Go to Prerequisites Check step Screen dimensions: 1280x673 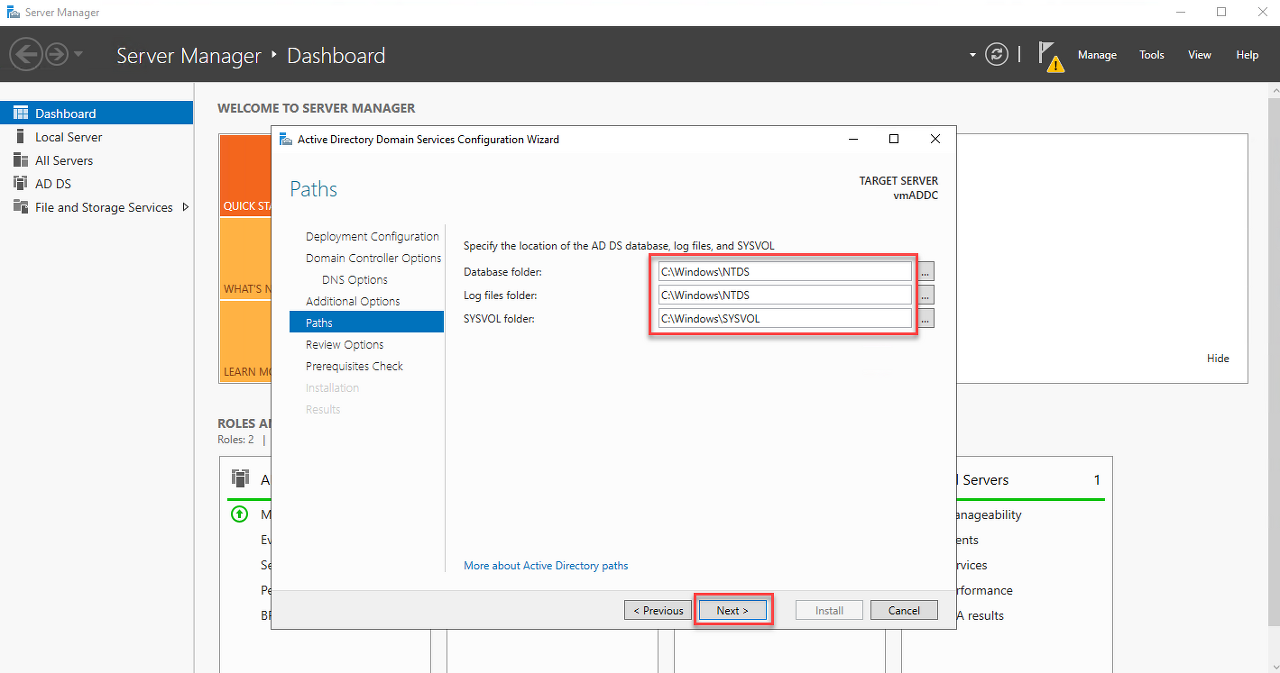pos(354,366)
